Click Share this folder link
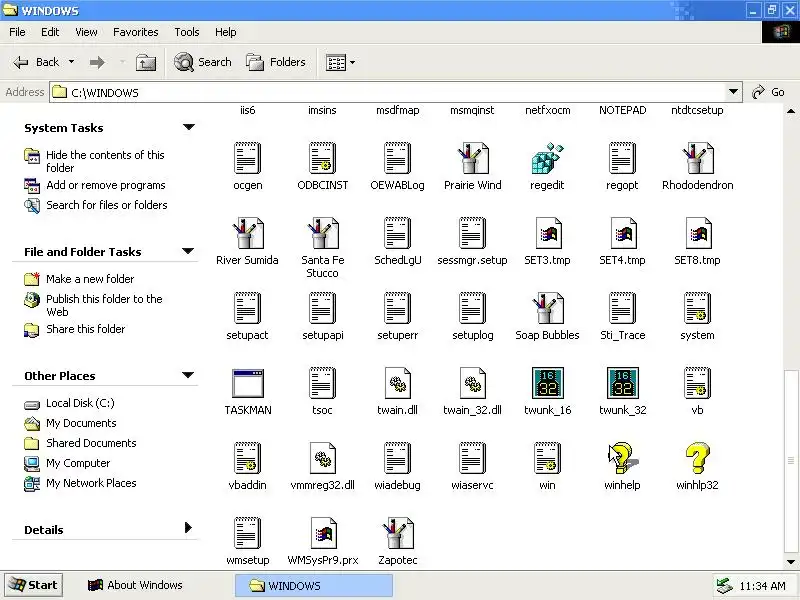The height and width of the screenshot is (600, 800). click(x=85, y=329)
